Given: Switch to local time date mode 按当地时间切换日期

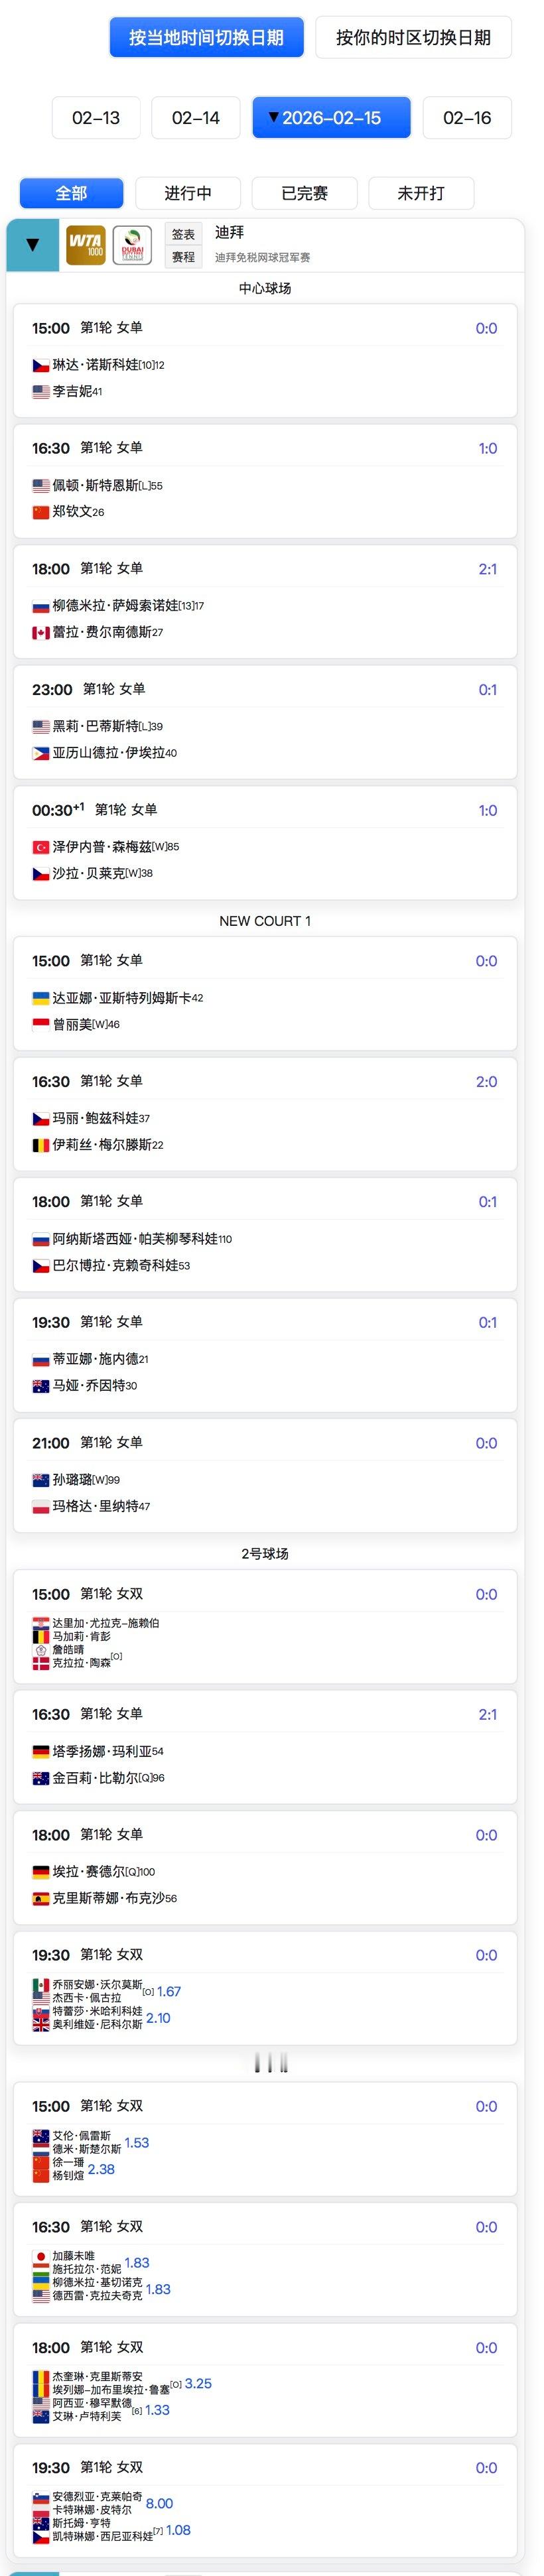Looking at the screenshot, I should coord(206,38).
